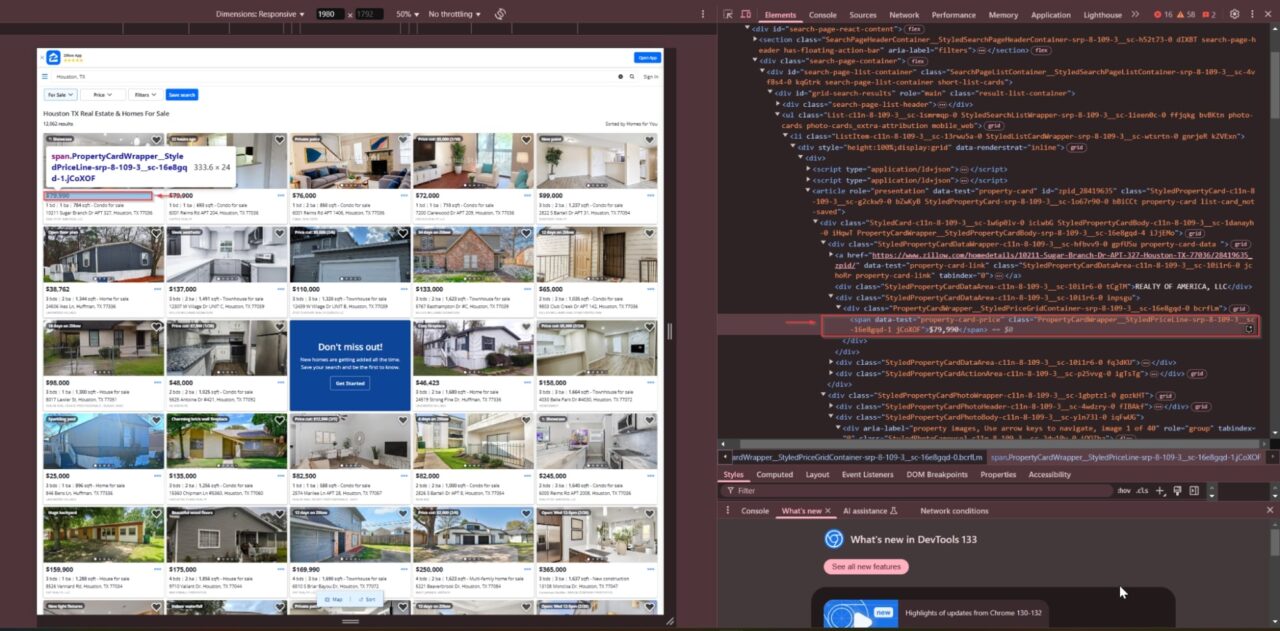Toggle the .cls class editor
The height and width of the screenshot is (631, 1280).
coord(1141,490)
